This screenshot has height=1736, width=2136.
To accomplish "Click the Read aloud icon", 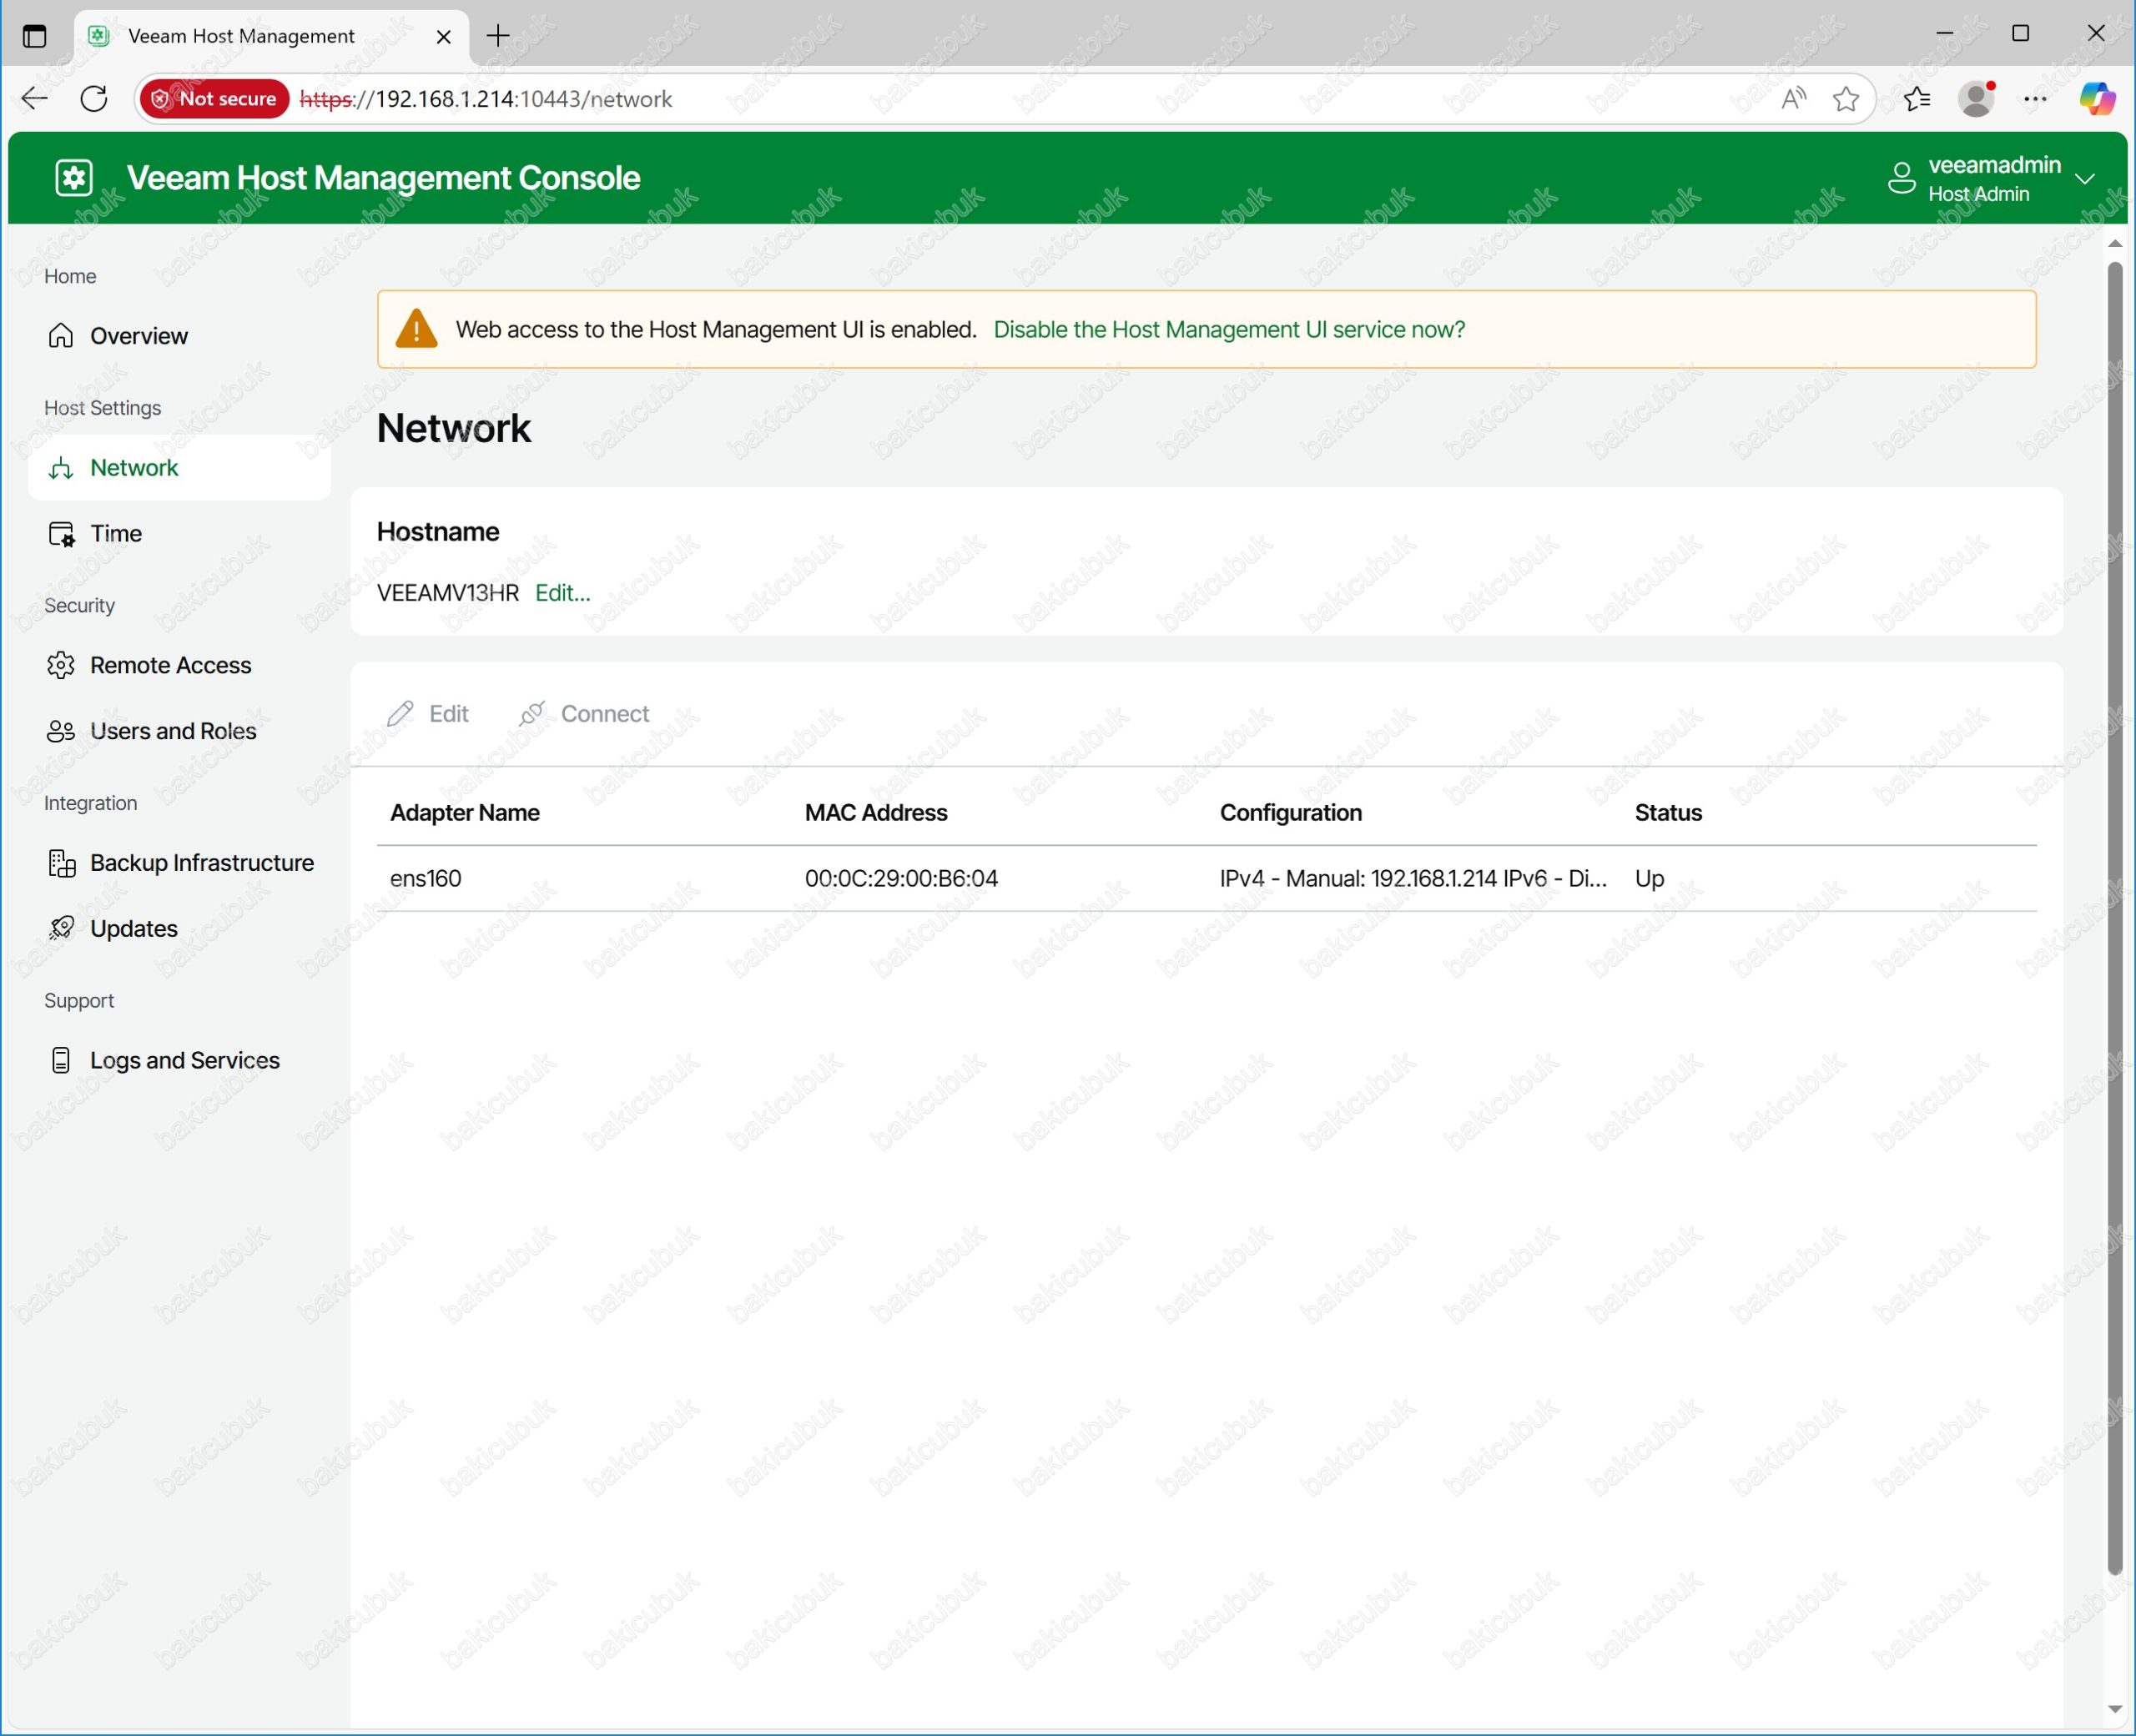I will 1794,98.
